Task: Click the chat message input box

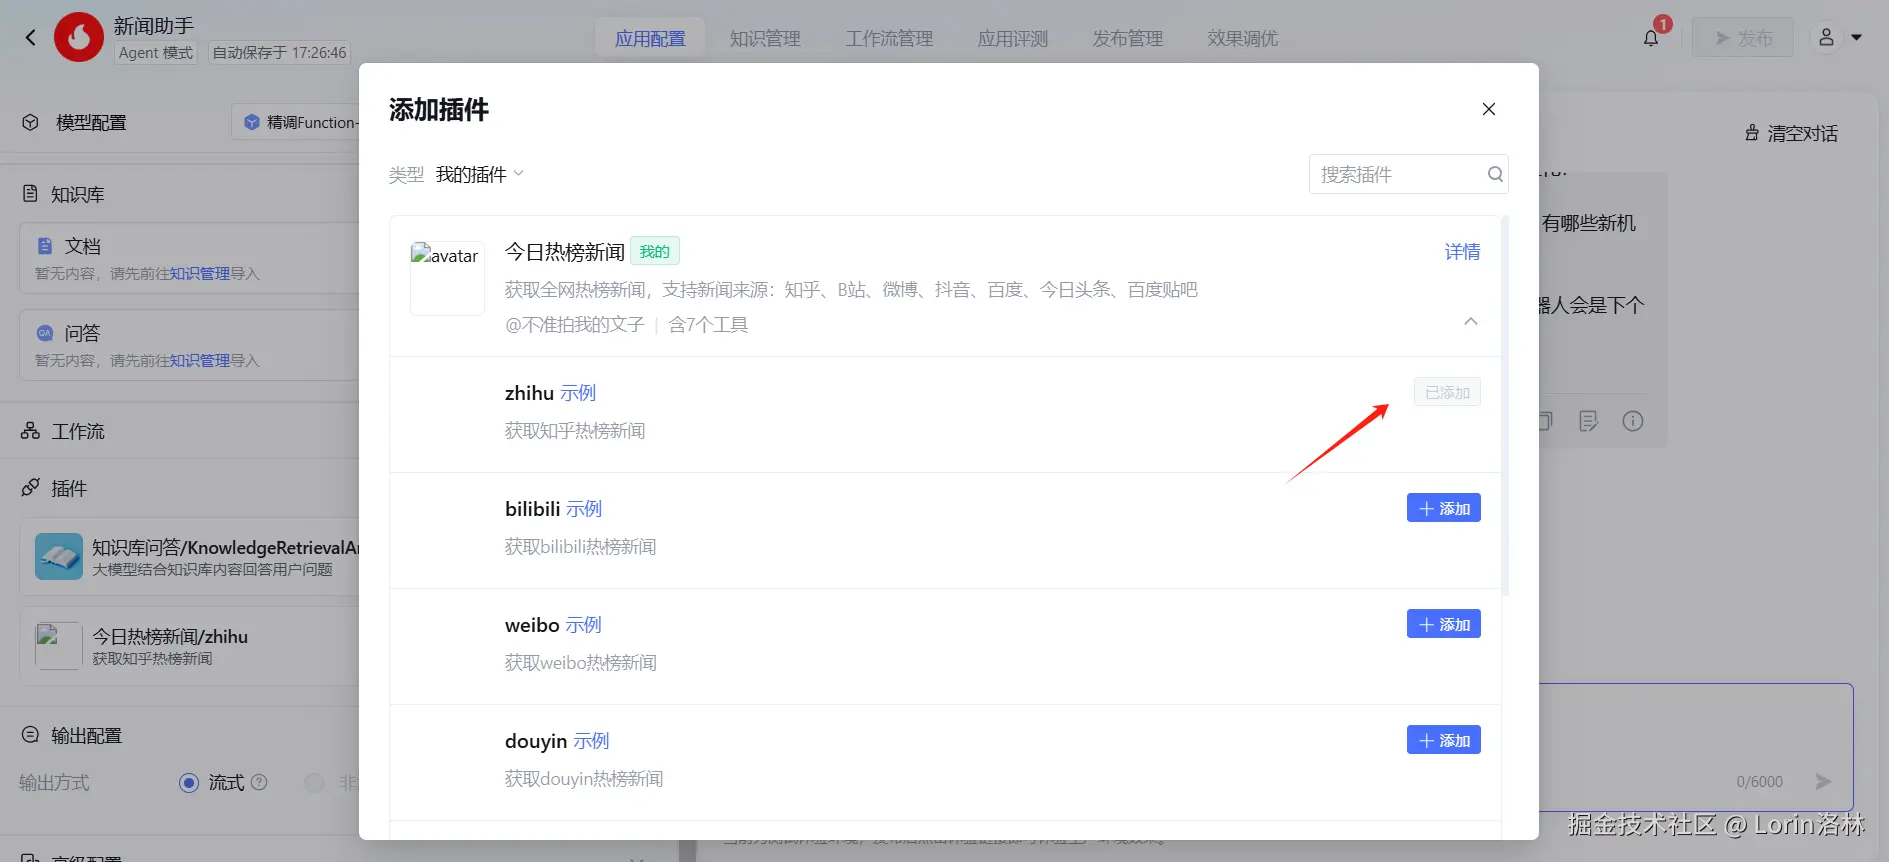Action: point(1695,746)
